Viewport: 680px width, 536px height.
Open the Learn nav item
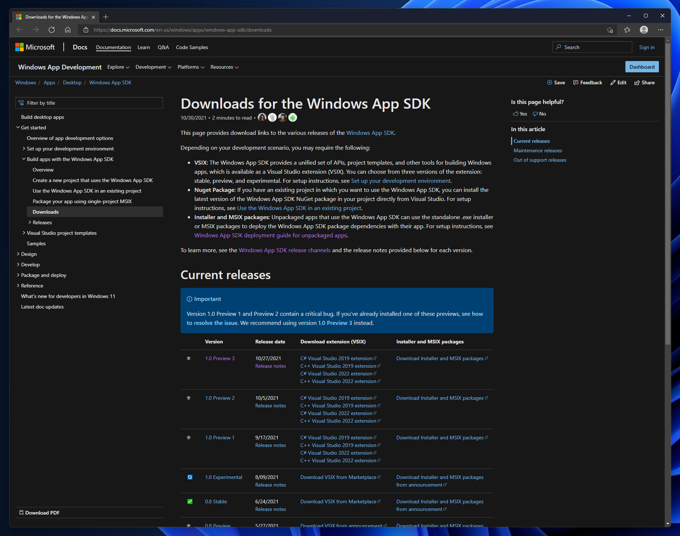(x=144, y=47)
